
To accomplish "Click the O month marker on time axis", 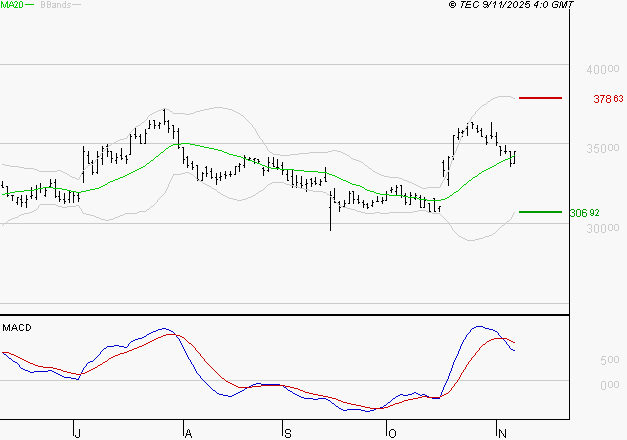I will coord(393,433).
